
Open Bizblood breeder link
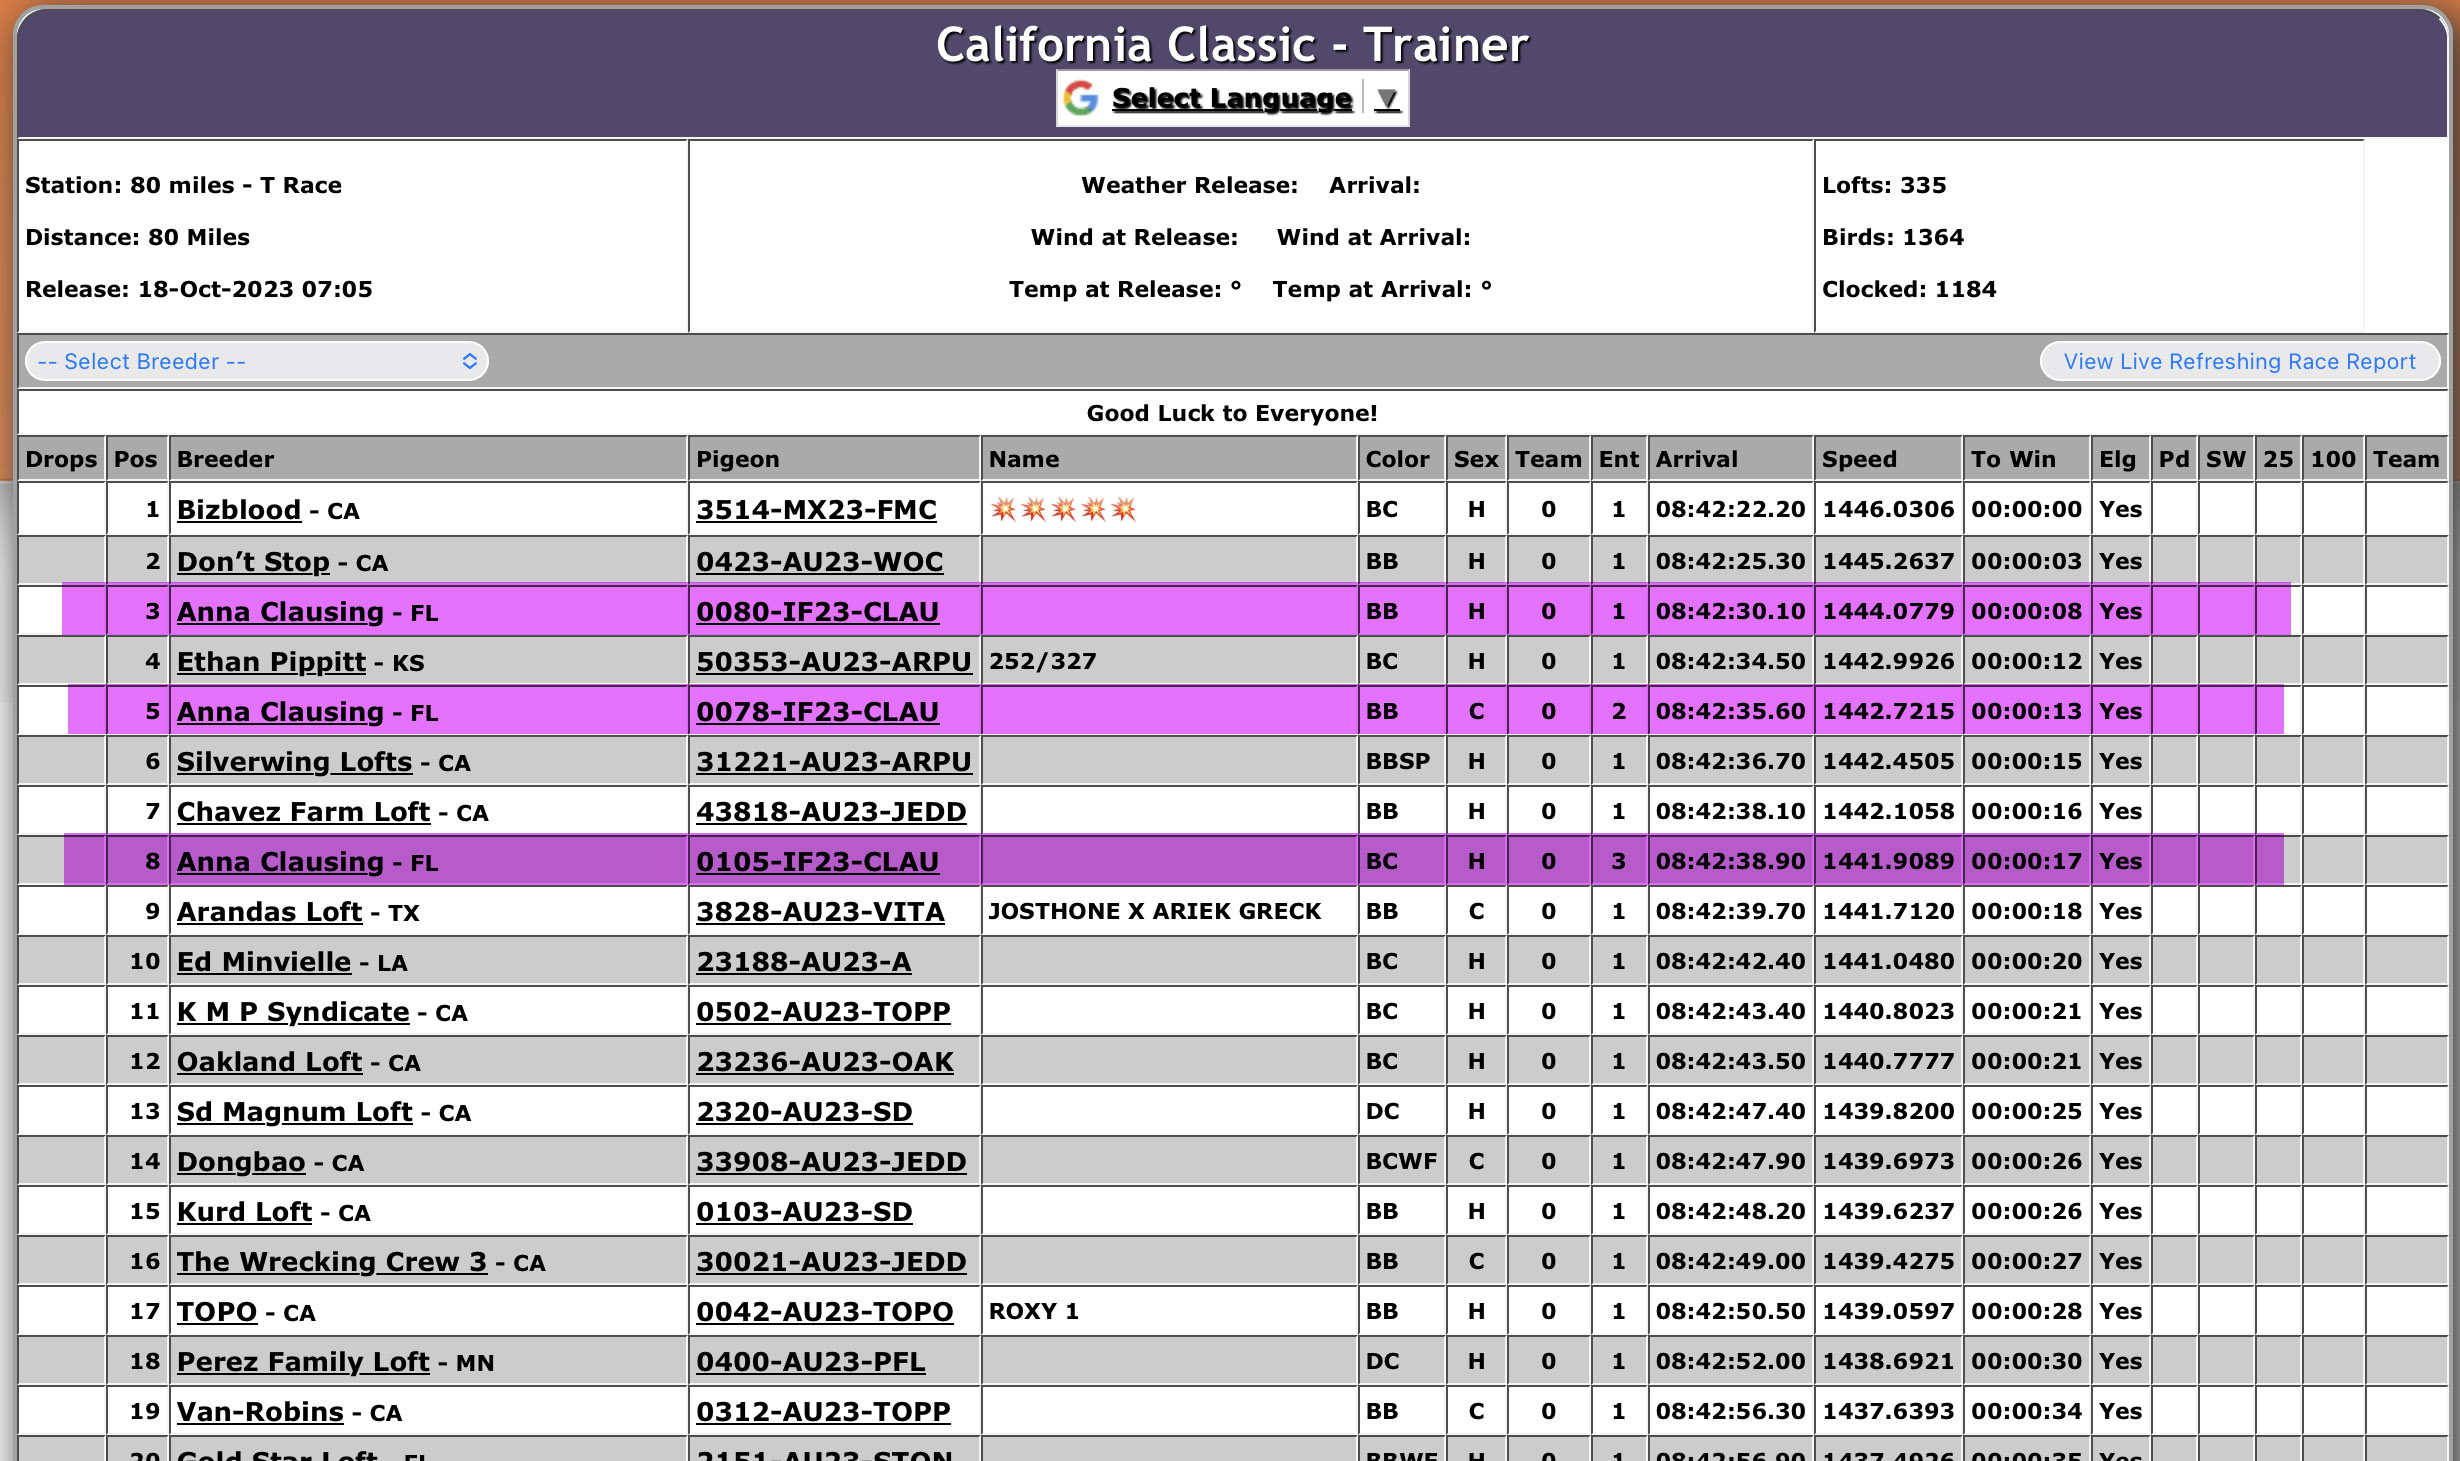(x=238, y=510)
